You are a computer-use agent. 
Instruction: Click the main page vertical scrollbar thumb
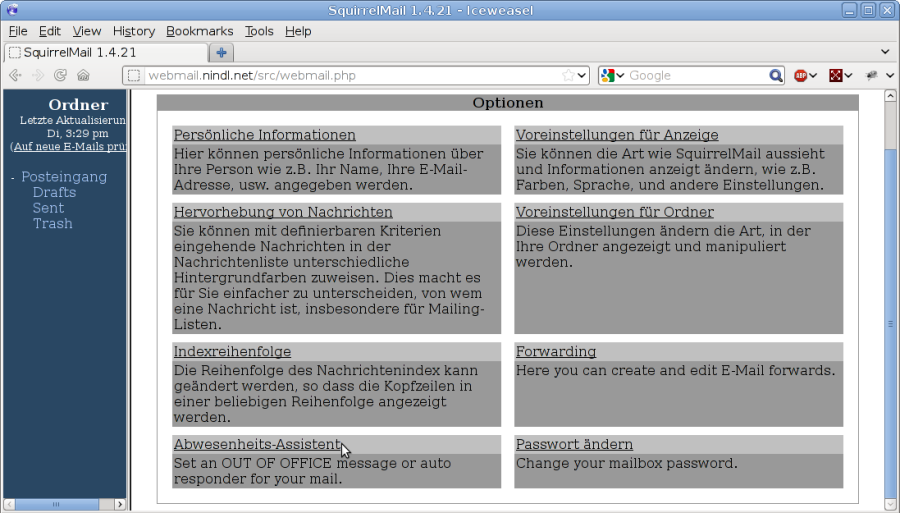click(890, 324)
